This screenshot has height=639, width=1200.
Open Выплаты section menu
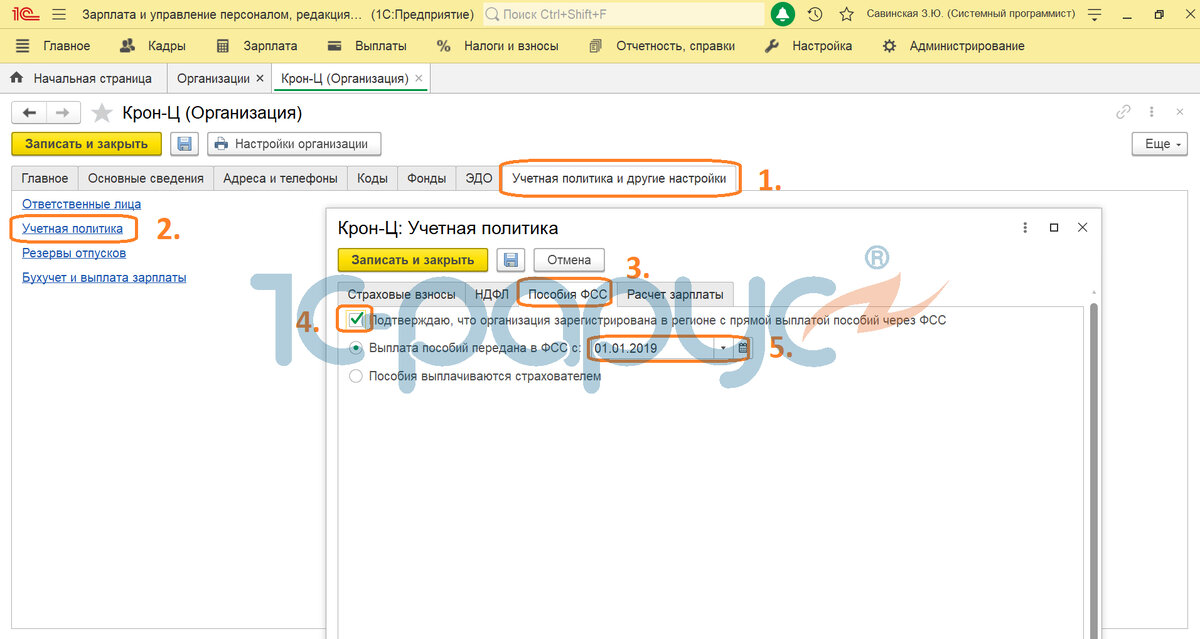pyautogui.click(x=367, y=46)
